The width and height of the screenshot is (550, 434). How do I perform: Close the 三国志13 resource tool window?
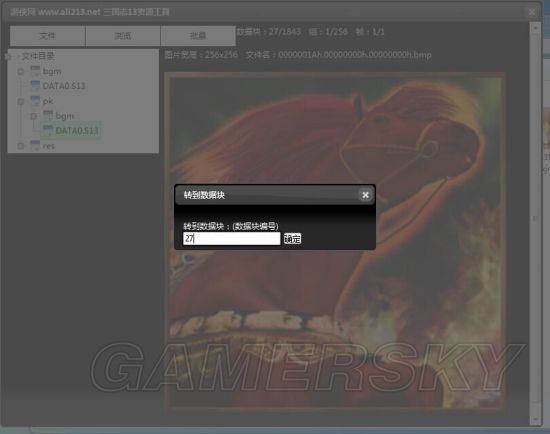(x=532, y=12)
